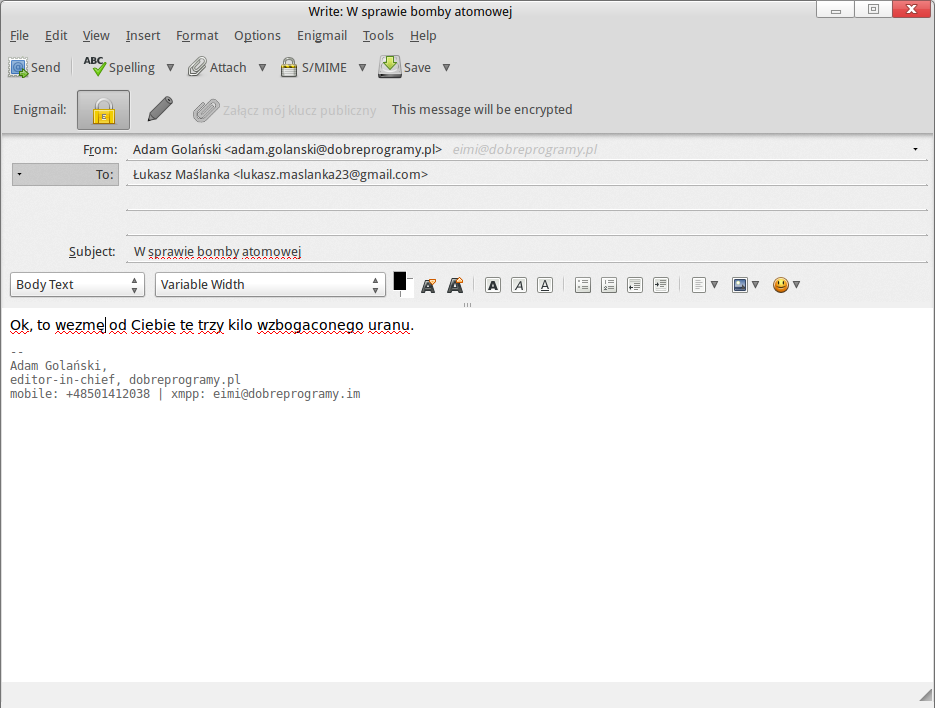
Task: Apply bulleted list
Action: click(583, 285)
